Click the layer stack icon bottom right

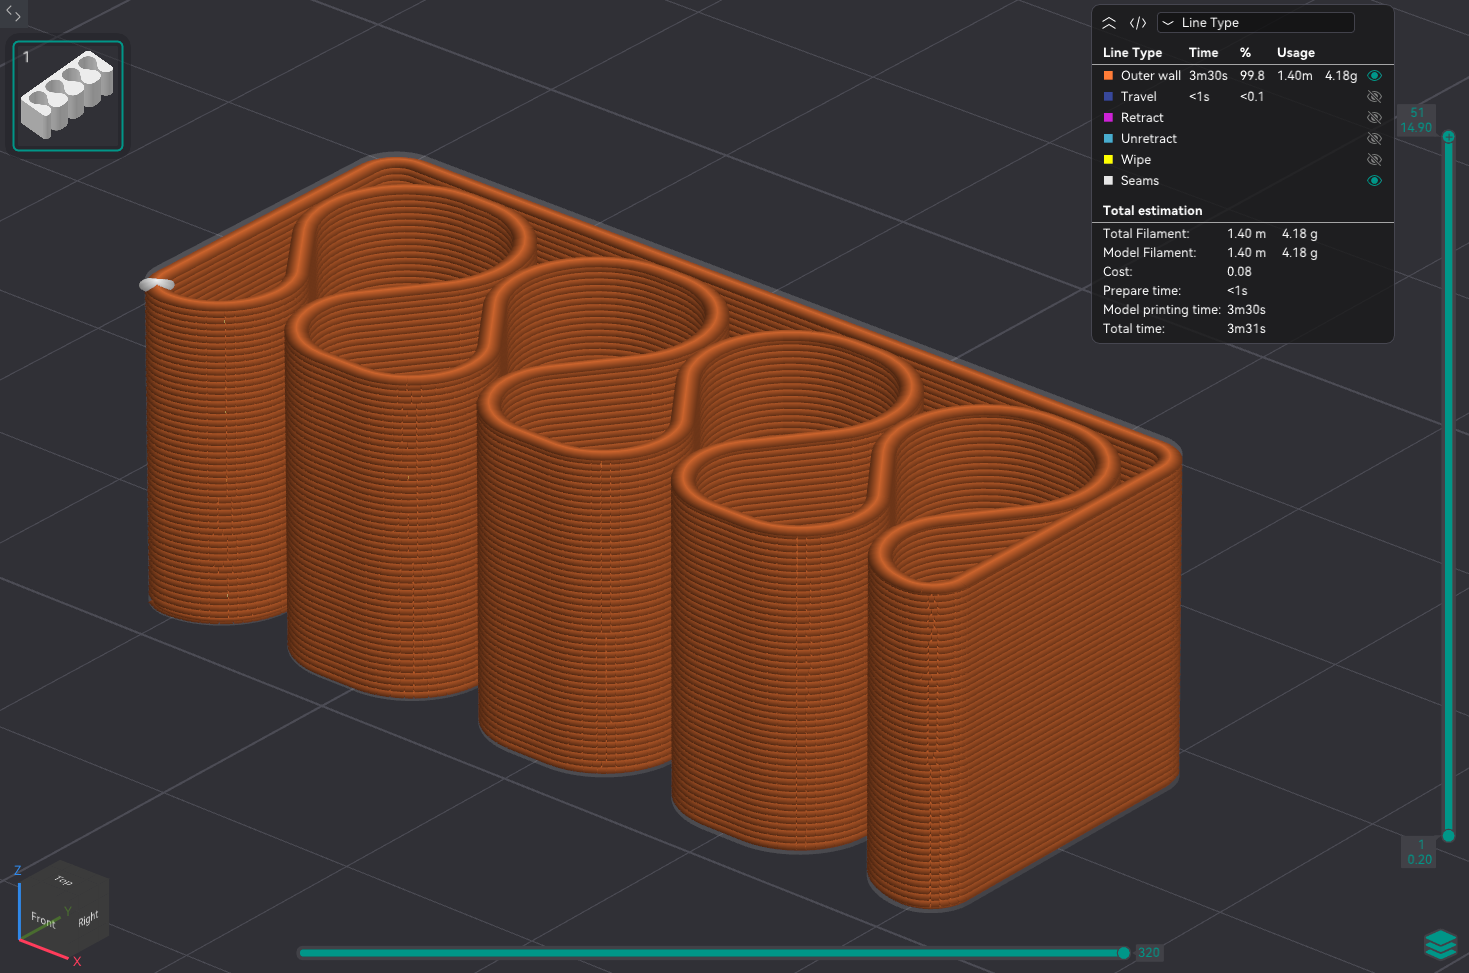click(x=1440, y=944)
